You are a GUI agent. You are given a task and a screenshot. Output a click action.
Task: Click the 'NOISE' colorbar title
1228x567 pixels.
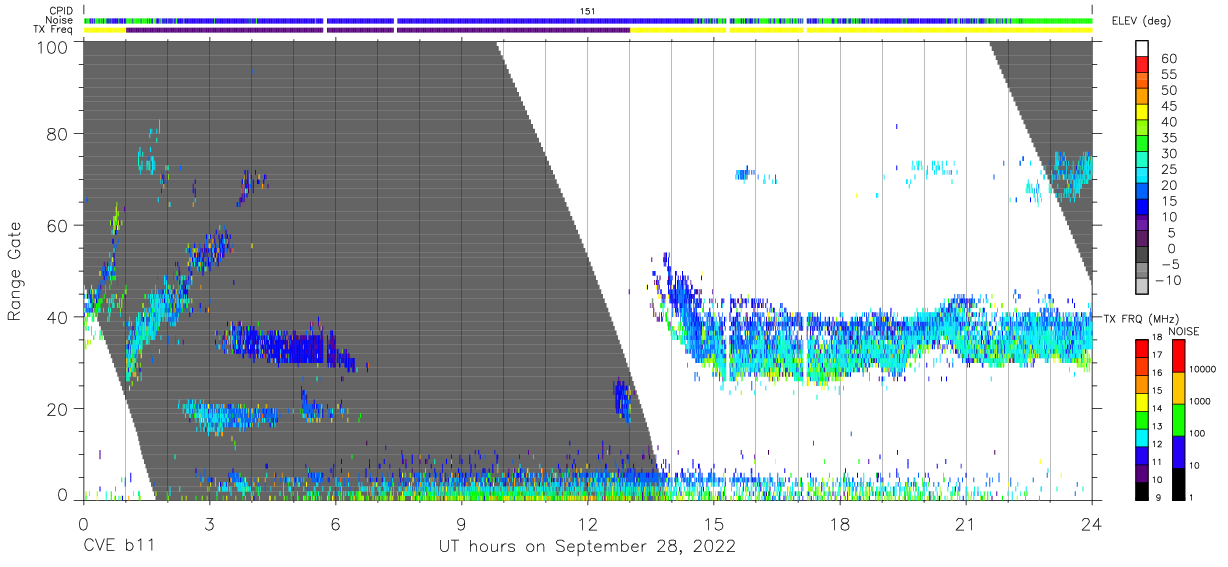1184,331
